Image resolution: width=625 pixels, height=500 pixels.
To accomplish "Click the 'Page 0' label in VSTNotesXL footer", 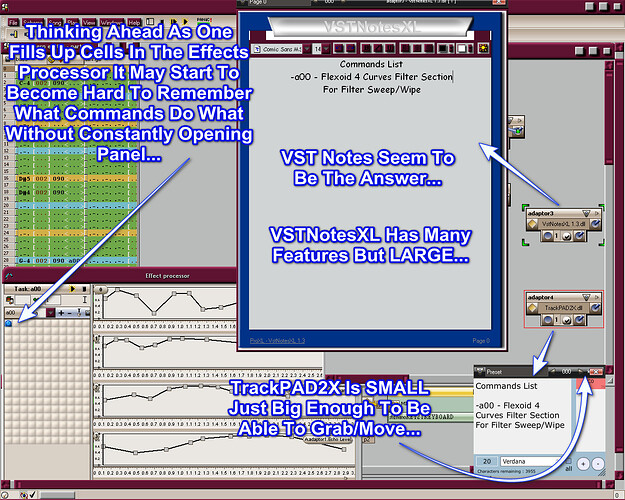I will point(481,341).
